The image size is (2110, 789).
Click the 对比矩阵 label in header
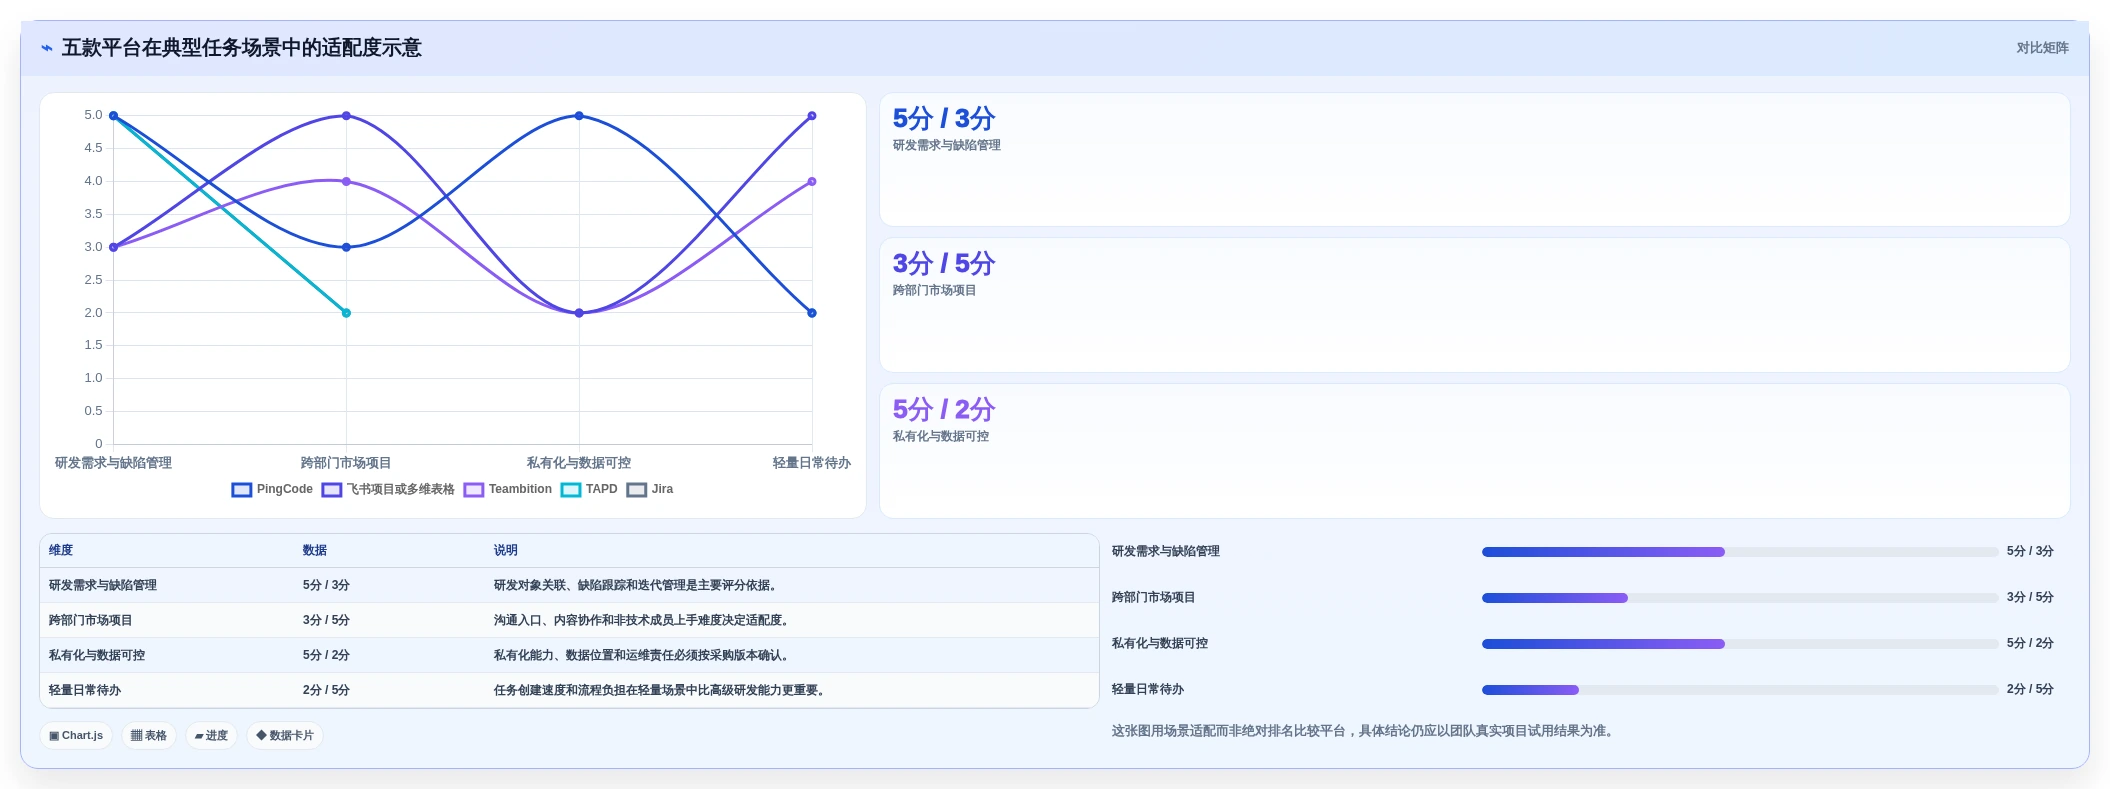coord(2042,48)
